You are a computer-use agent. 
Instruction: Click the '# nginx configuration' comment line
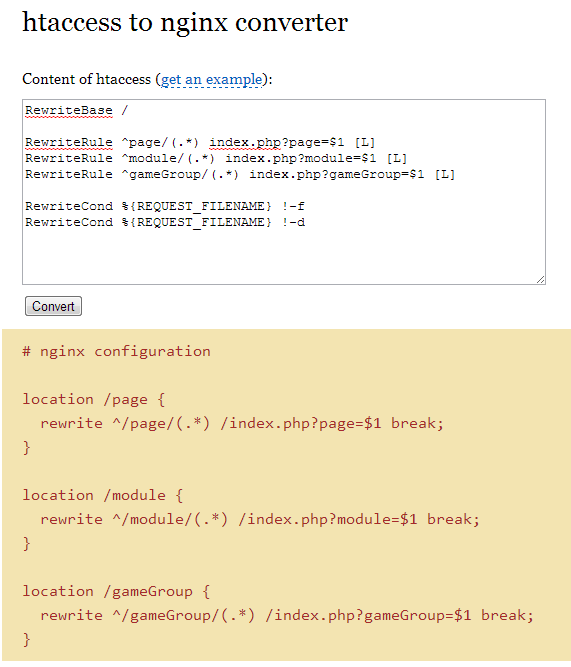tap(116, 352)
